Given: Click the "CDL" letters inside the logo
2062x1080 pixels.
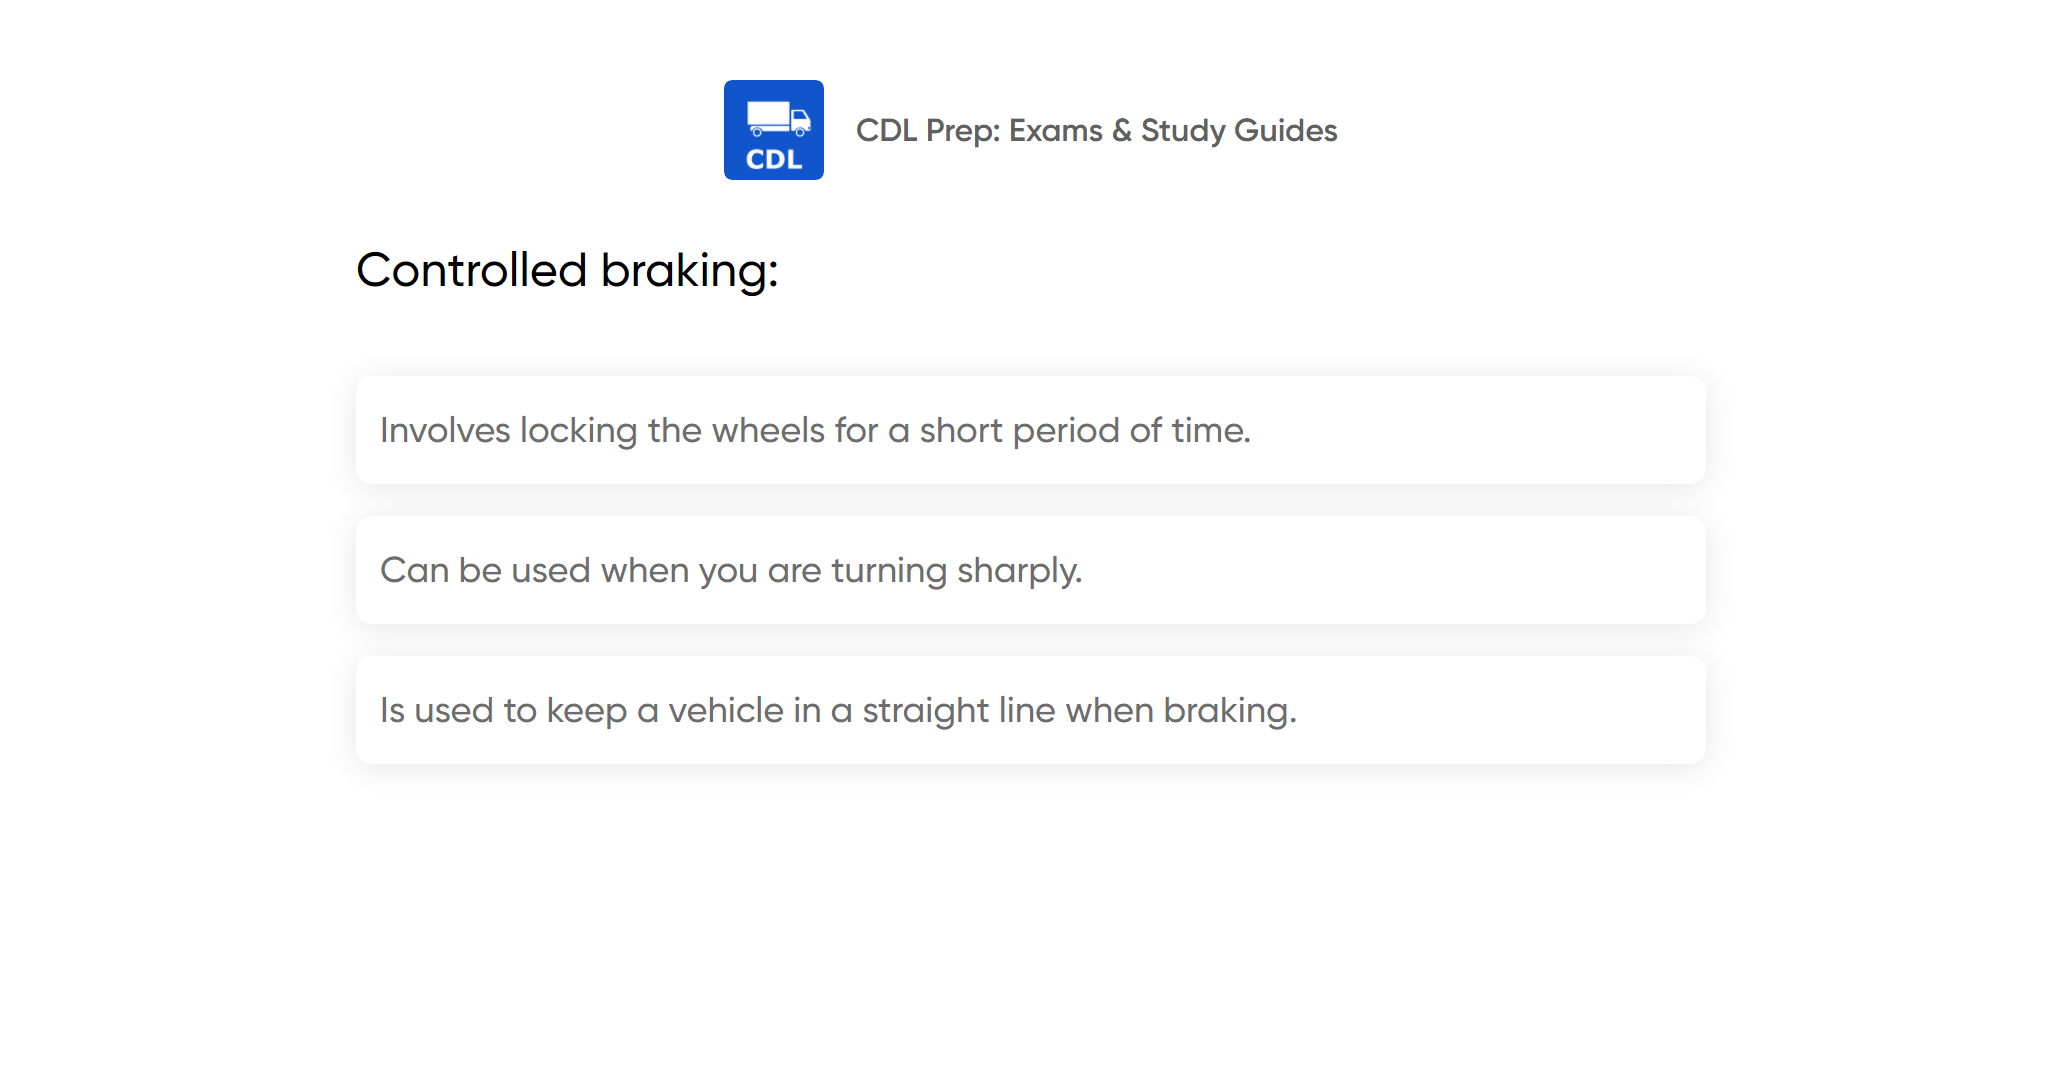Looking at the screenshot, I should tap(774, 160).
